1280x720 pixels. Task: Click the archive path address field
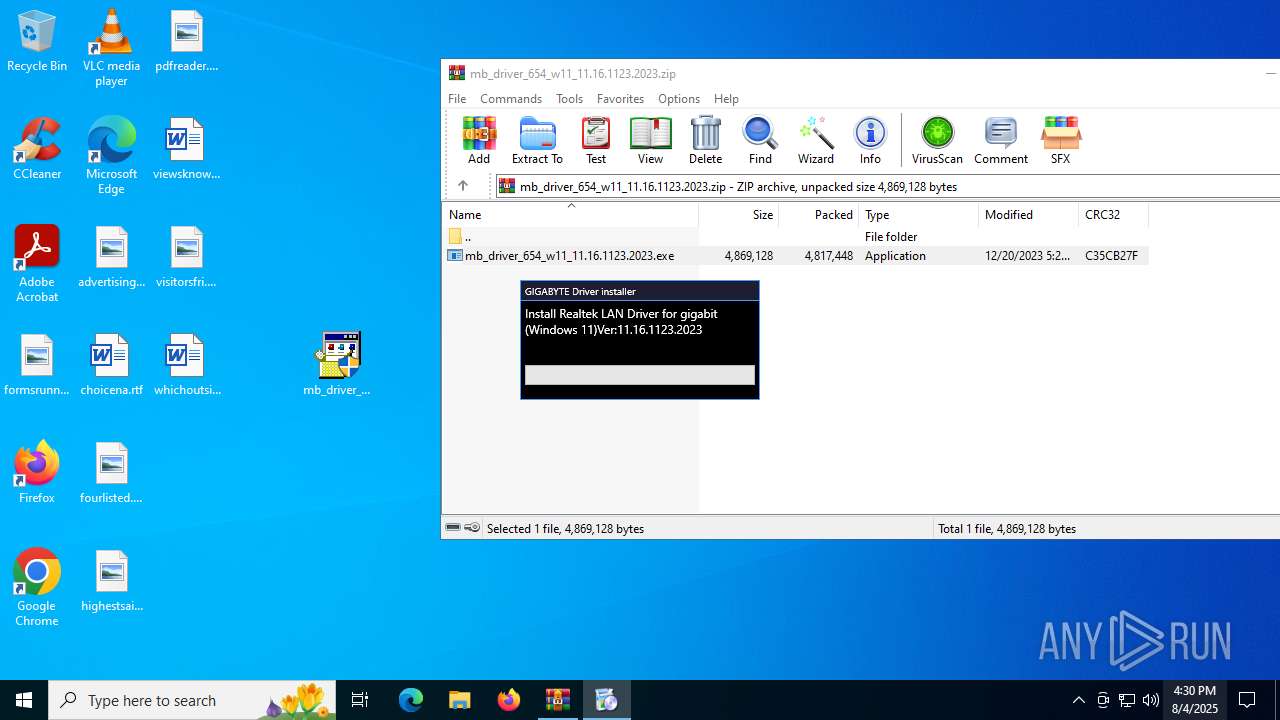click(888, 186)
